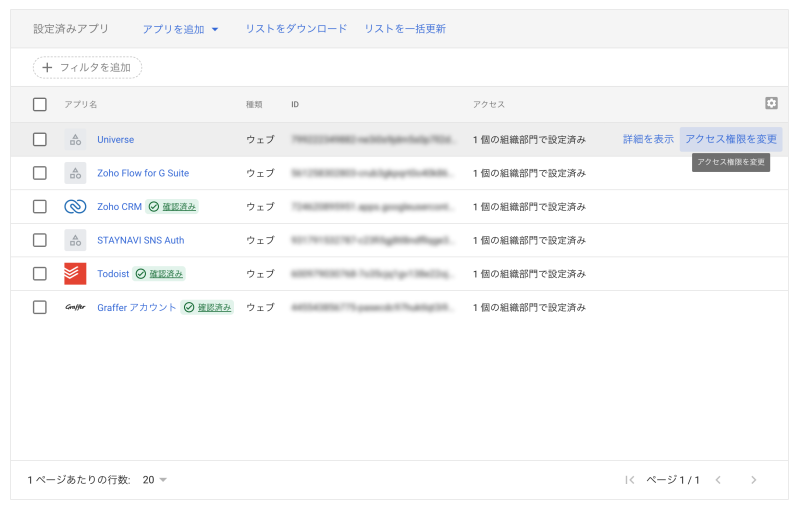Click the verified checkmark beside Graffer アカウント
Viewport: 800px width, 509px height.
[189, 308]
